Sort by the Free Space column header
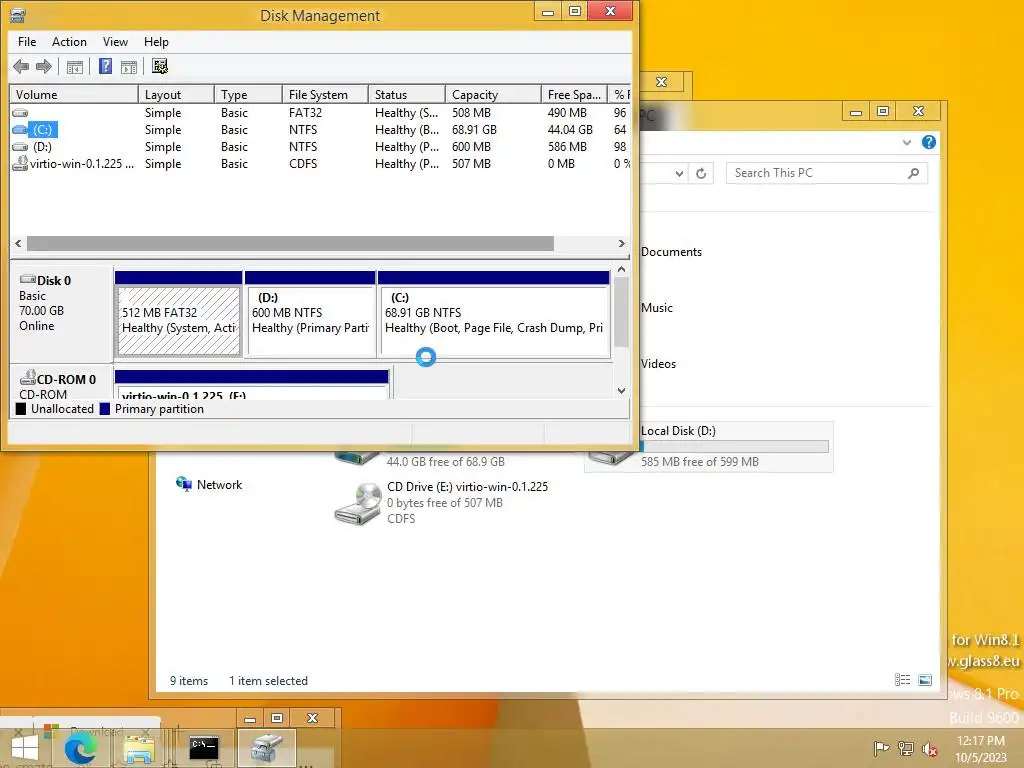1024x768 pixels. tap(574, 95)
